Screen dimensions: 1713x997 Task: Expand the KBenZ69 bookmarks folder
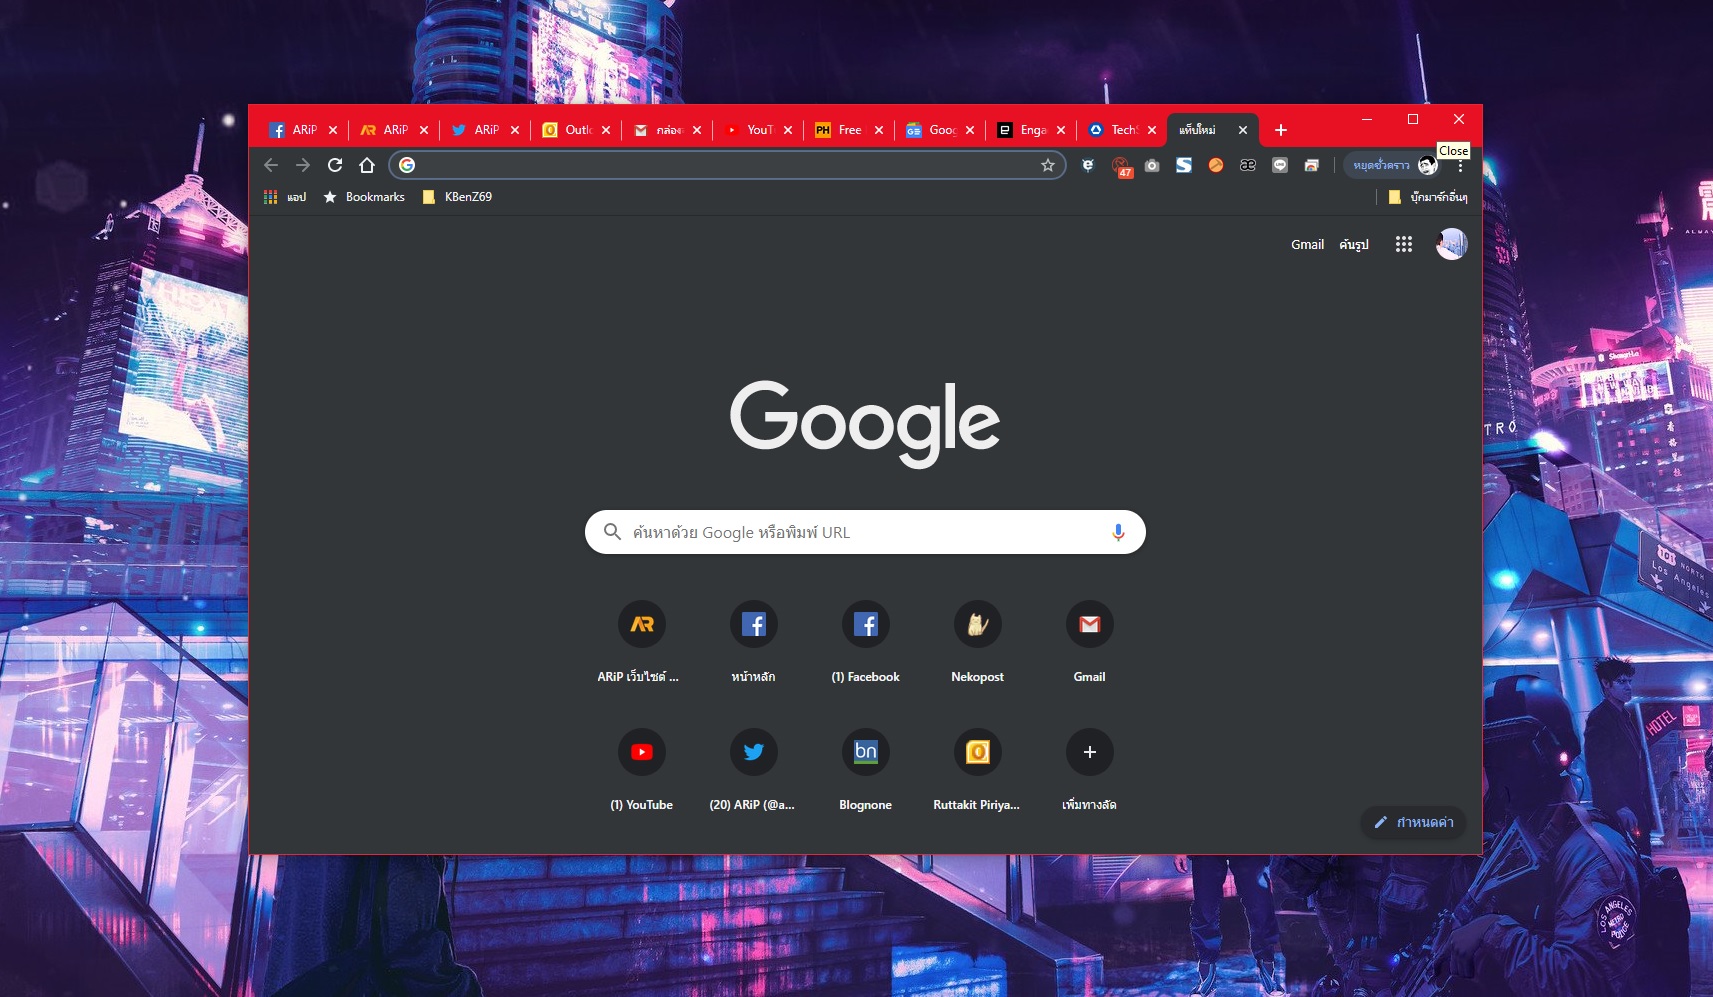point(458,197)
